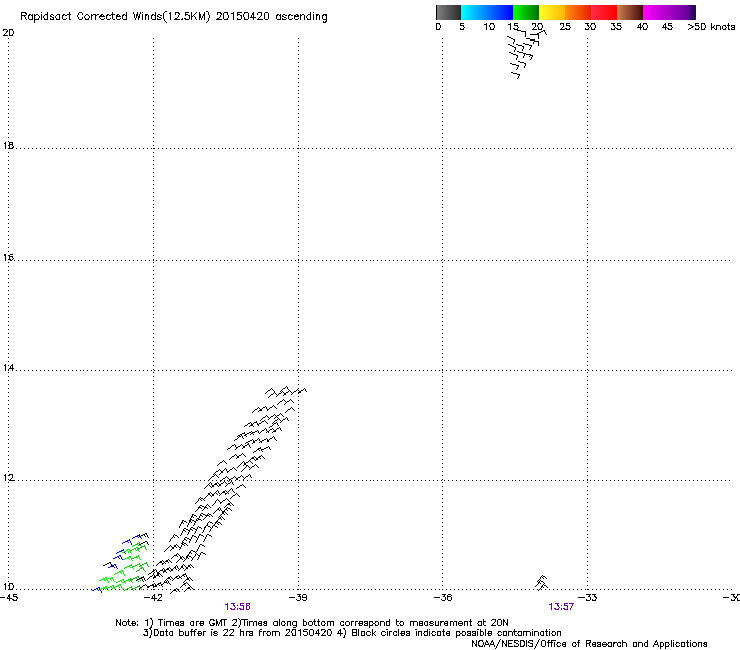The height and width of the screenshot is (650, 740).
Task: Click the magenta-purple 40-50 knots legend segment
Action: pyautogui.click(x=669, y=12)
